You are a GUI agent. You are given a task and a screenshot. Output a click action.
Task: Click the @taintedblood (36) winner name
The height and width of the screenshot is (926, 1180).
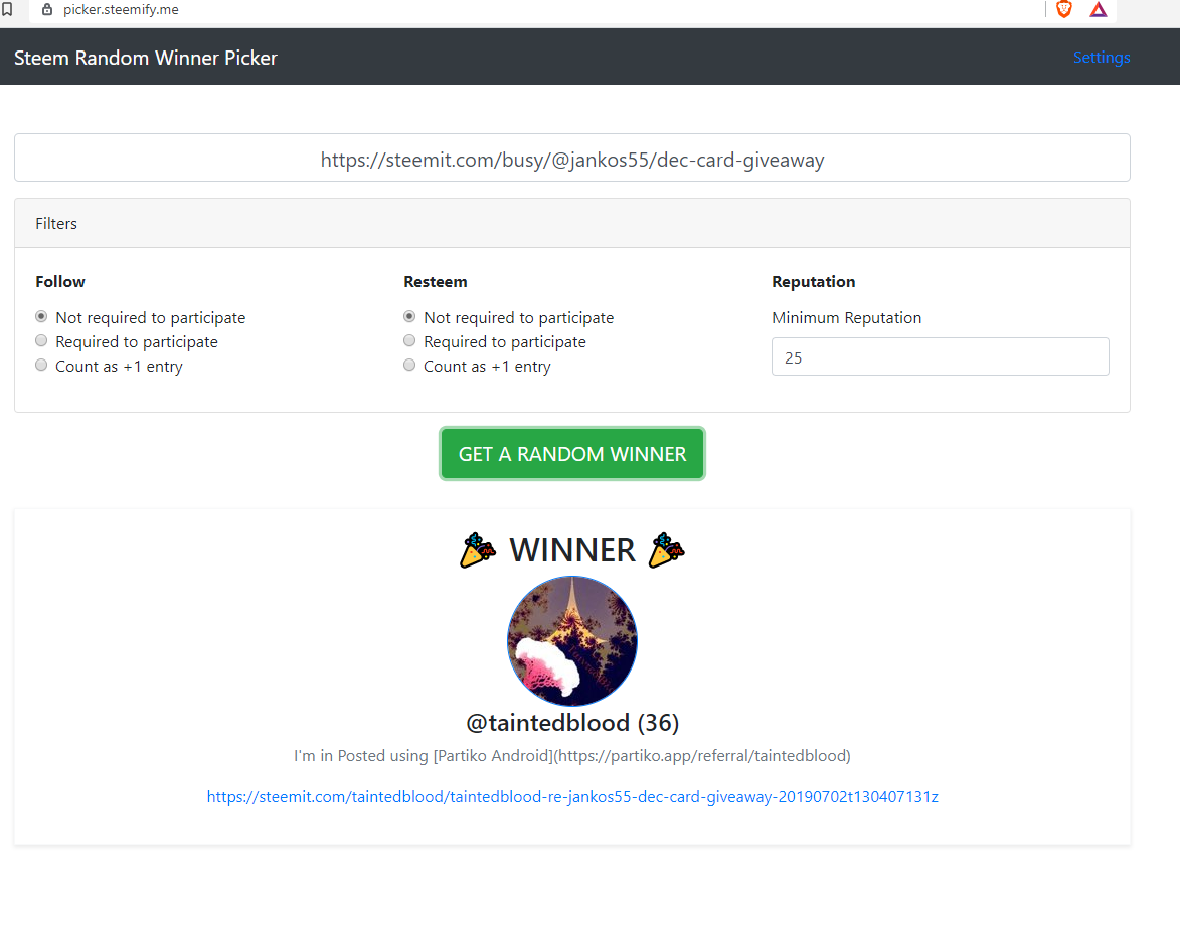[572, 723]
